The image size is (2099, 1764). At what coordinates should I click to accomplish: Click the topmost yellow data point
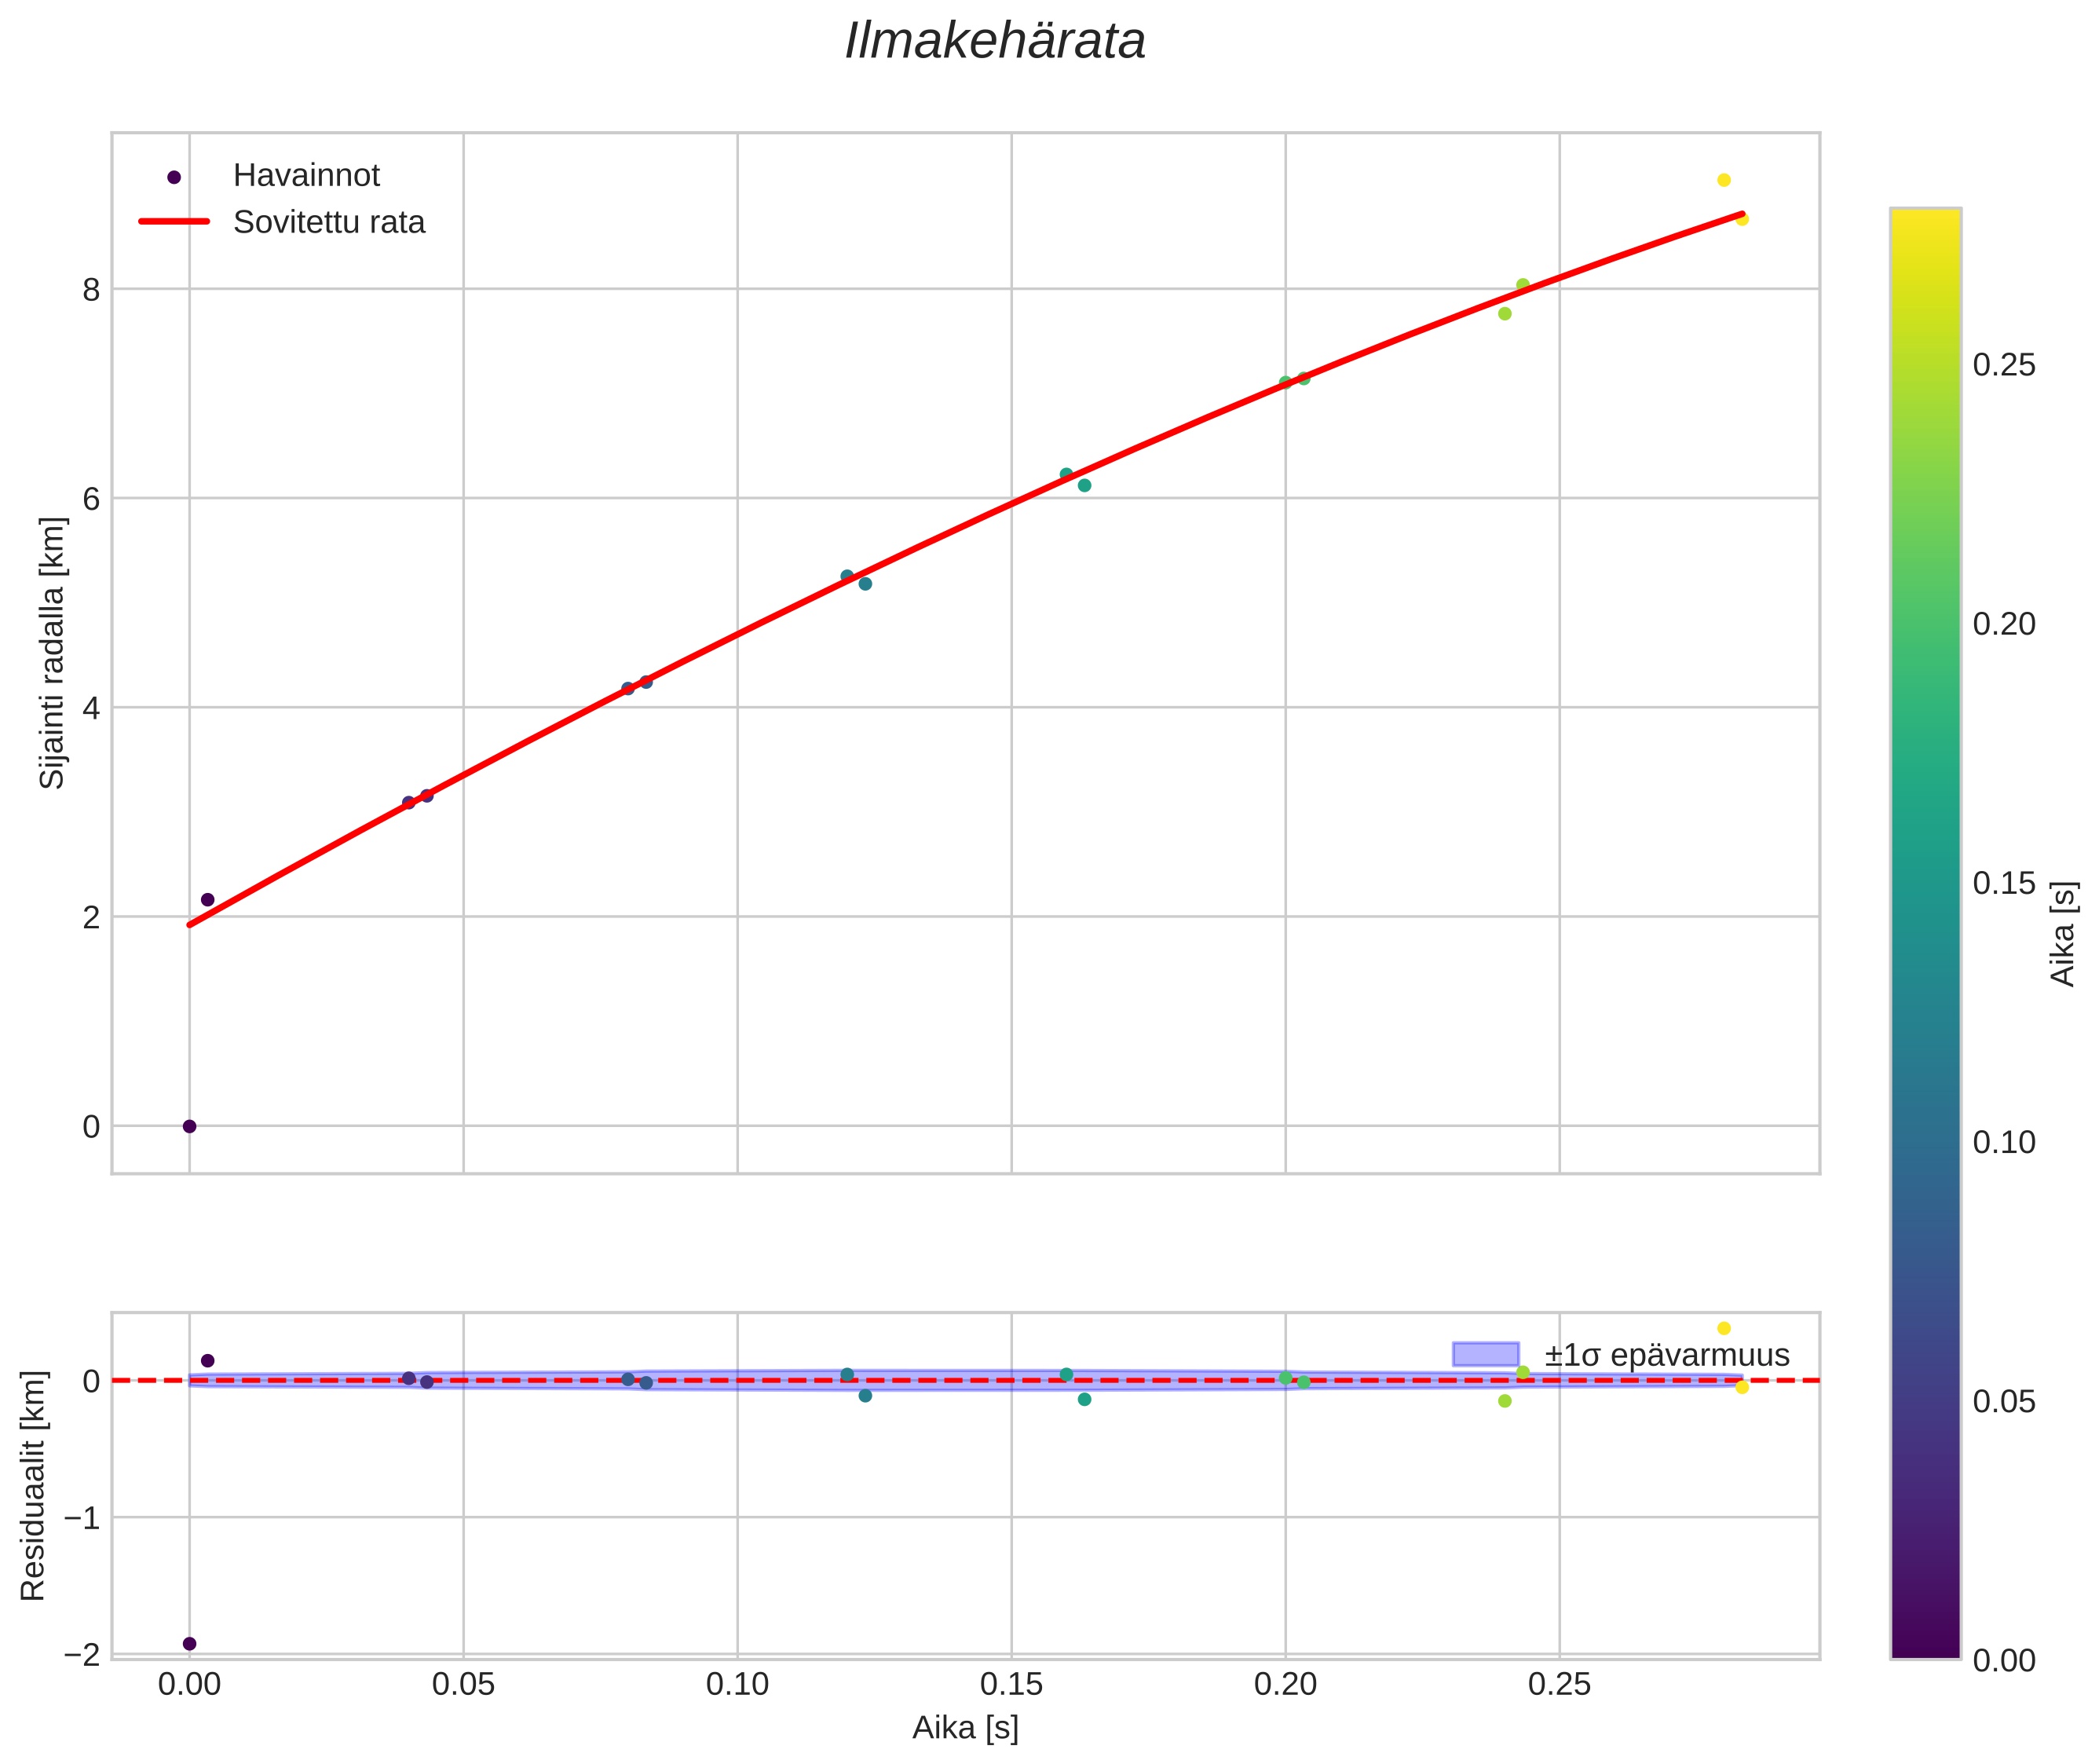(x=1724, y=180)
